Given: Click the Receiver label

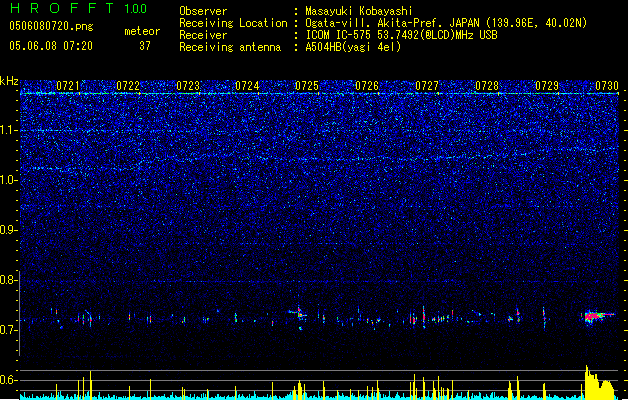Looking at the screenshot, I should tap(203, 35).
